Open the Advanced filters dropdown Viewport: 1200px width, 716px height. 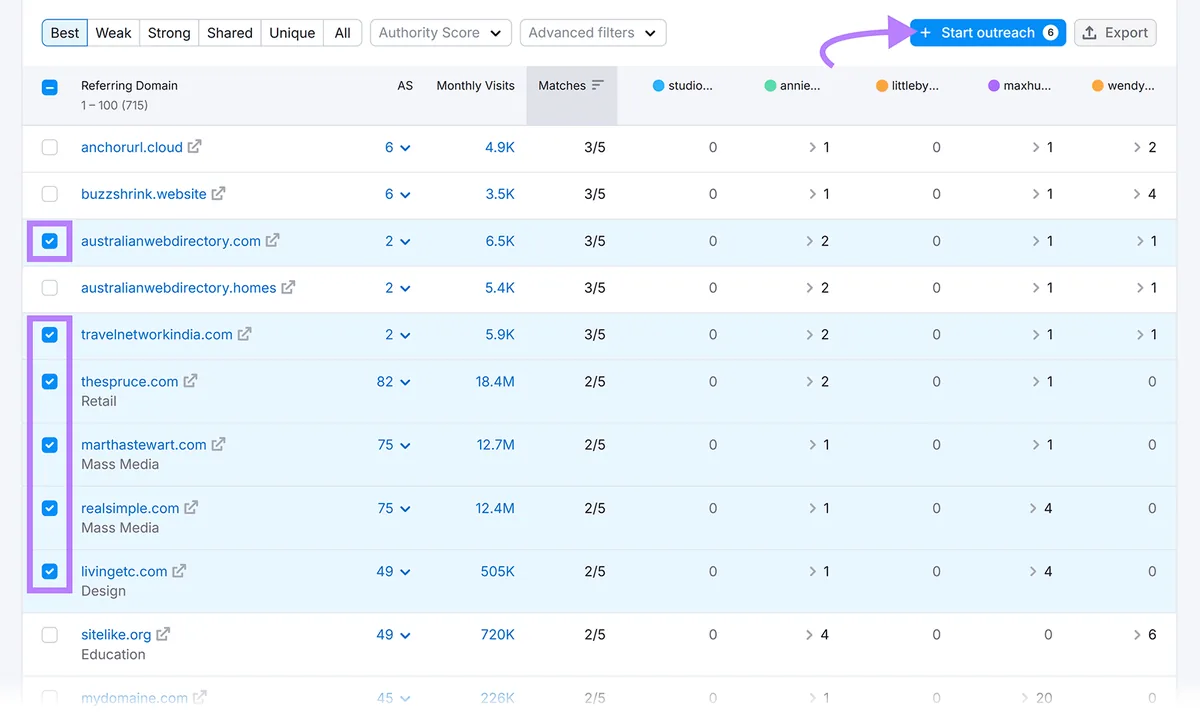tap(593, 33)
